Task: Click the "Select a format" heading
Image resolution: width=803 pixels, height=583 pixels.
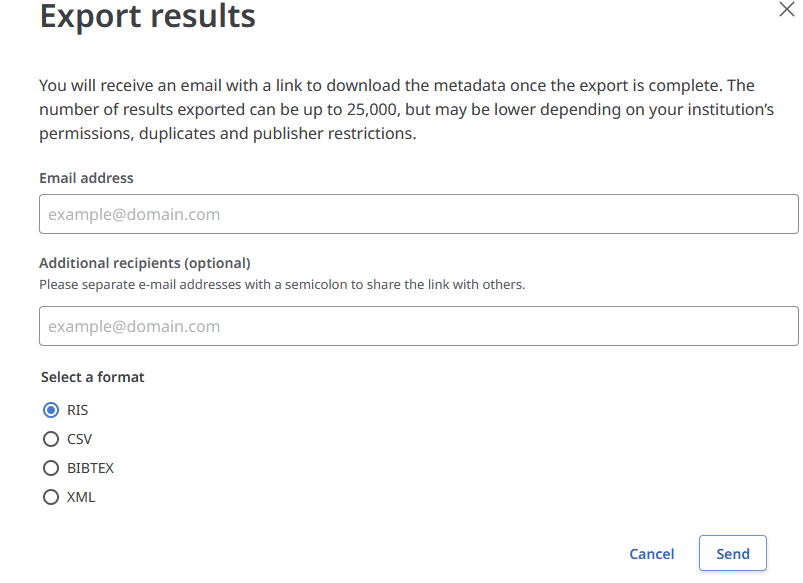Action: tap(93, 377)
